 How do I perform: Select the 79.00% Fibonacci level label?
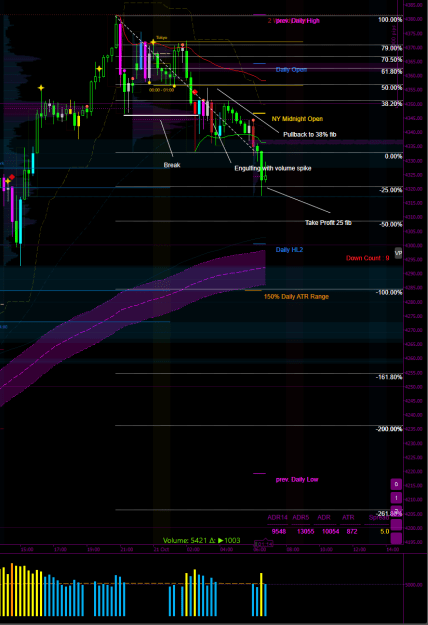tap(392, 48)
